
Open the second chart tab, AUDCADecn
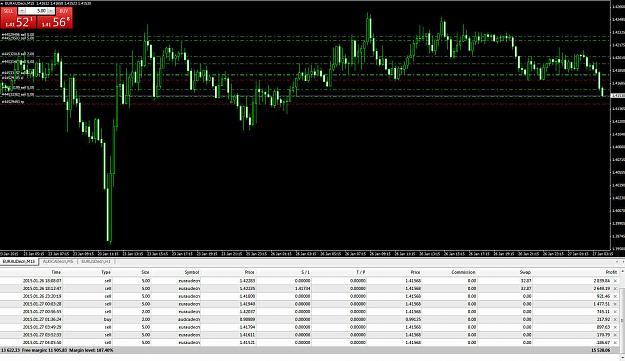click(58, 262)
